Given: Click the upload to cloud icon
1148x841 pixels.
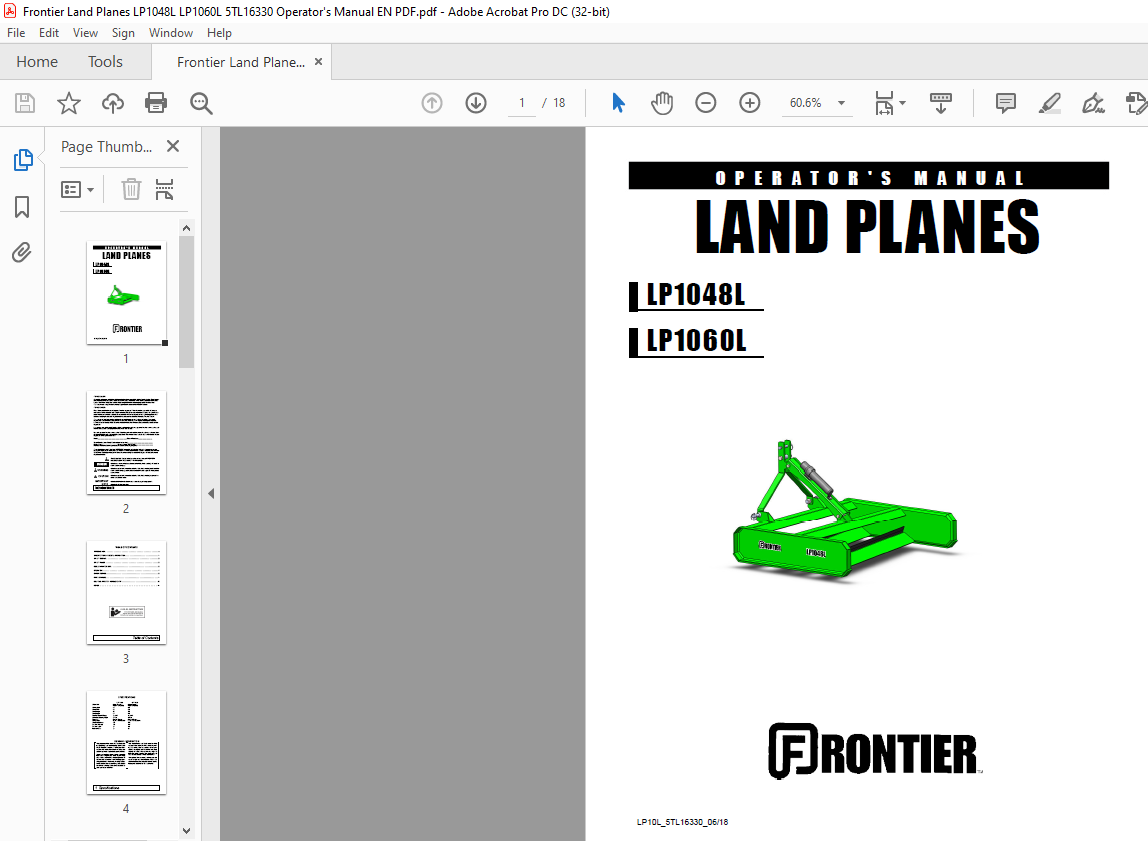Looking at the screenshot, I should (x=113, y=103).
